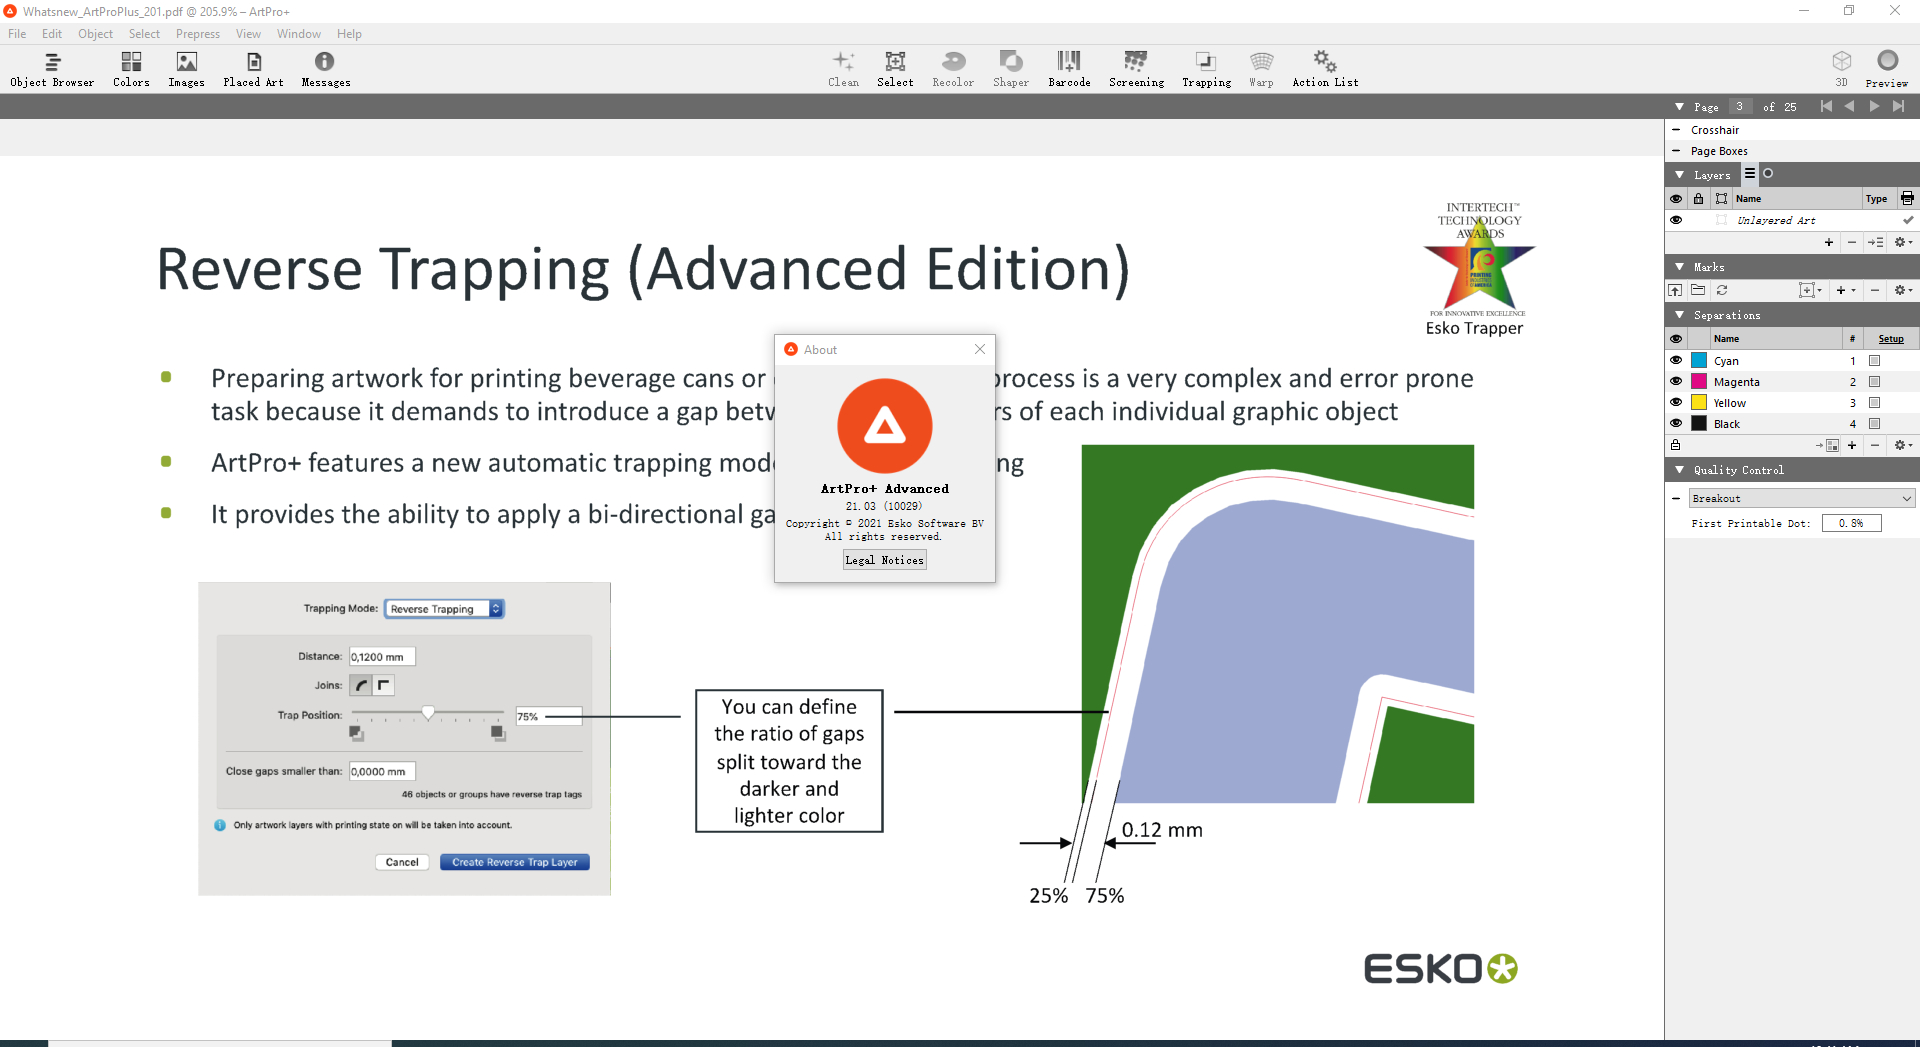The height and width of the screenshot is (1047, 1920).
Task: Collapse the Marks section
Action: pos(1679,267)
